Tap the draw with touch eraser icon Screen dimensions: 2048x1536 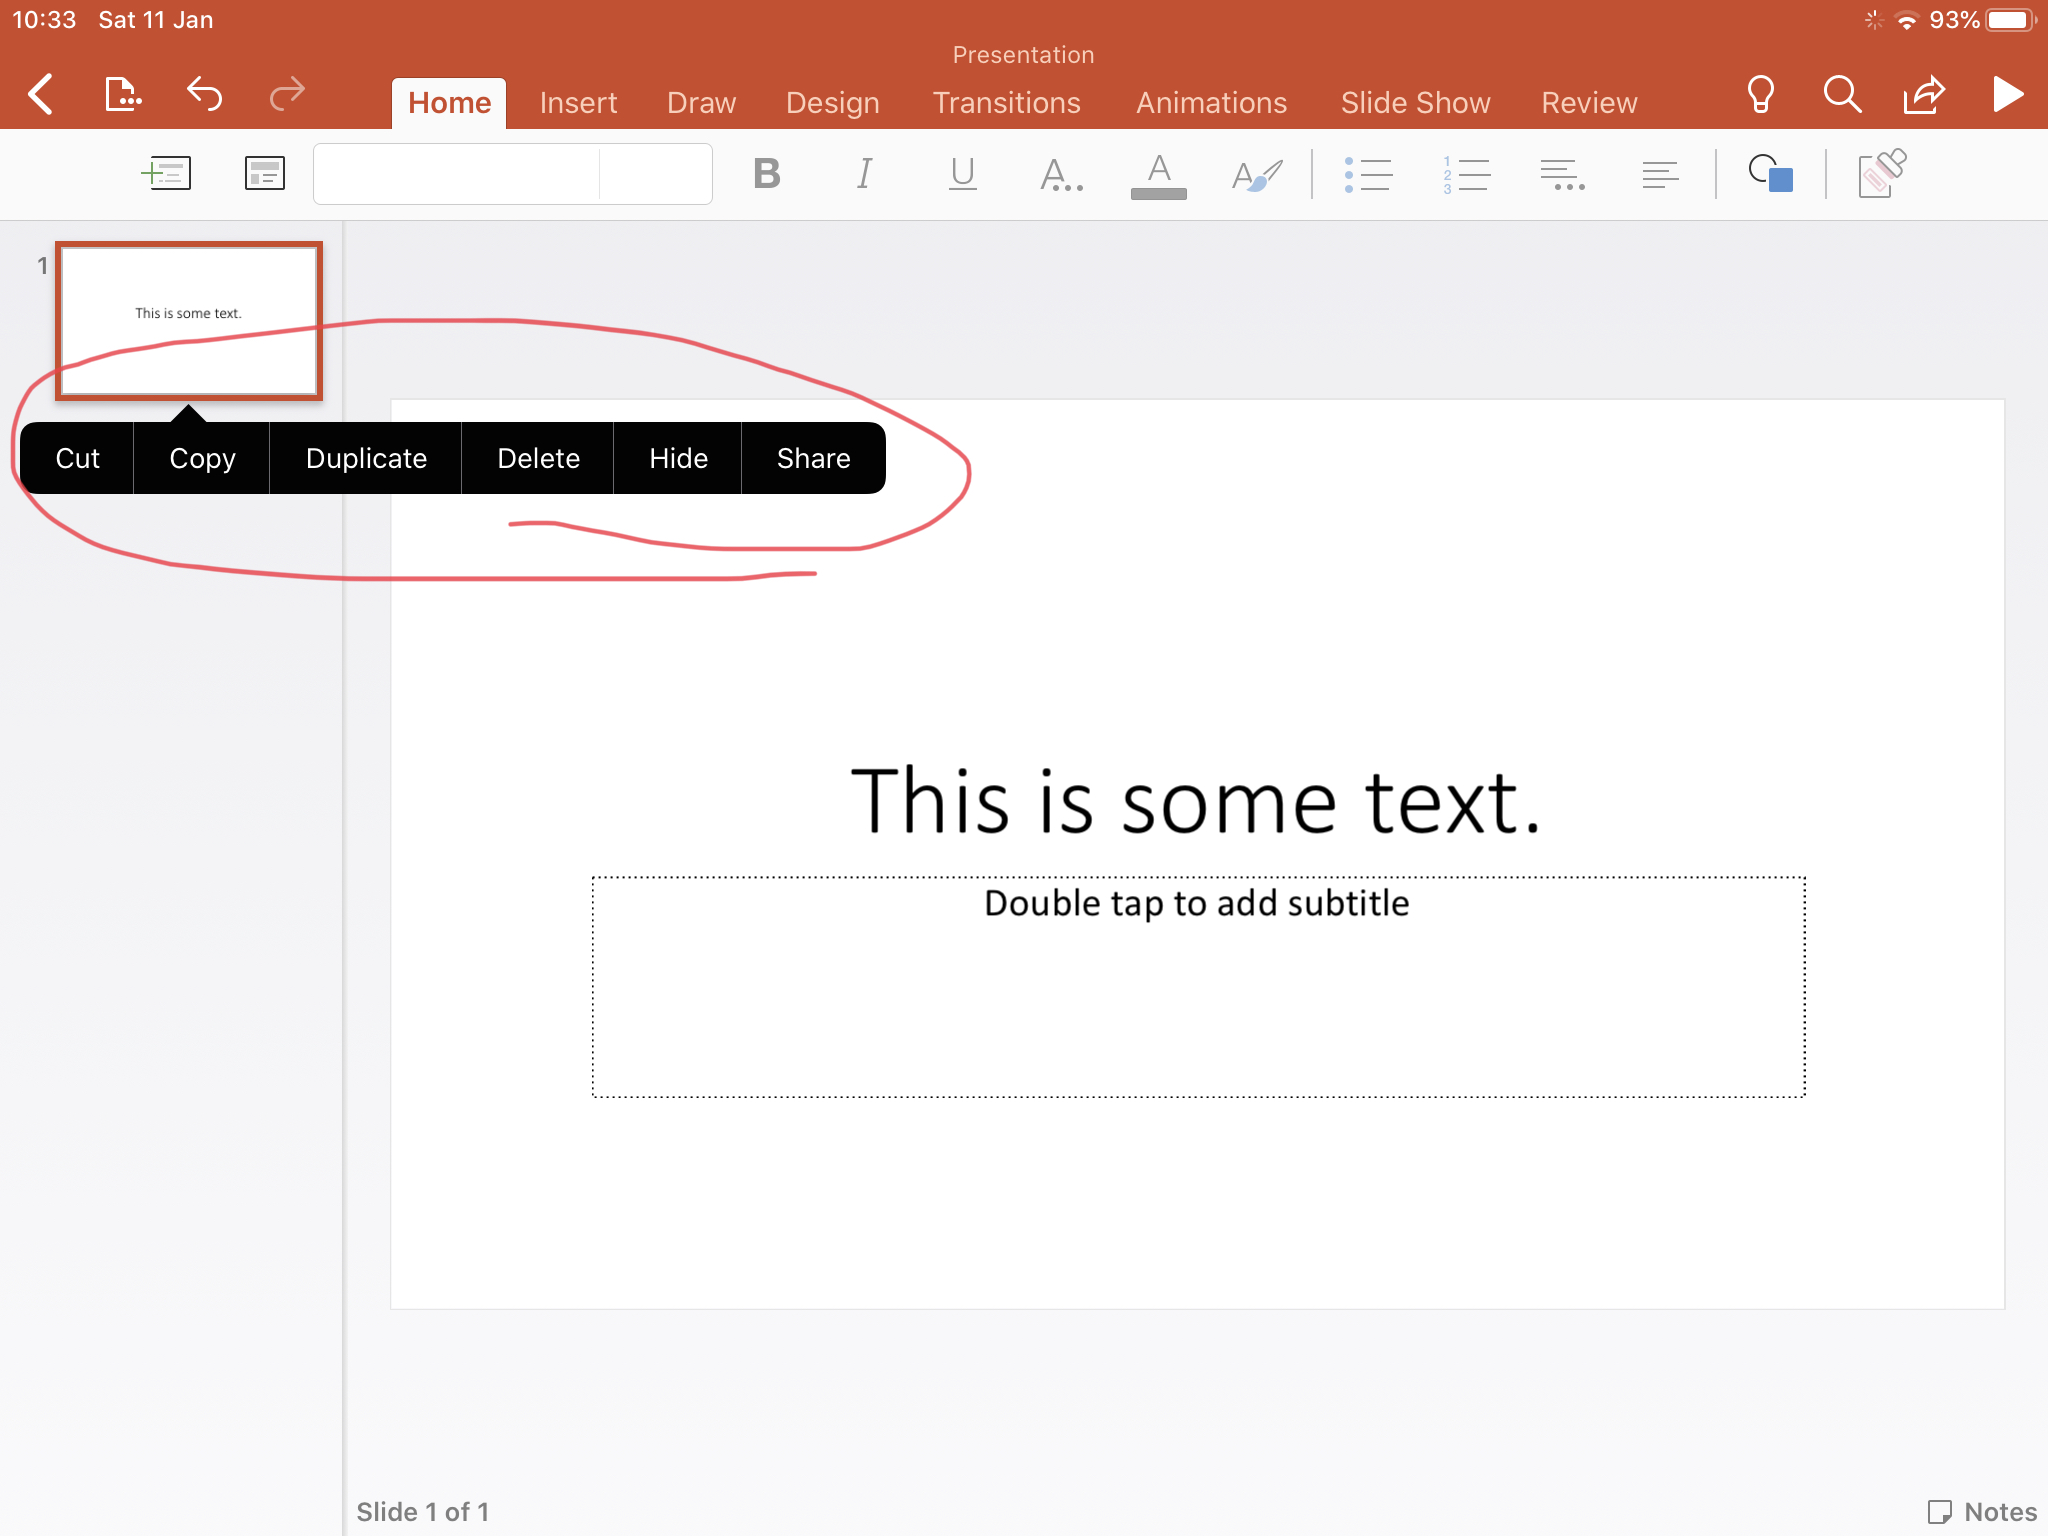click(1882, 174)
